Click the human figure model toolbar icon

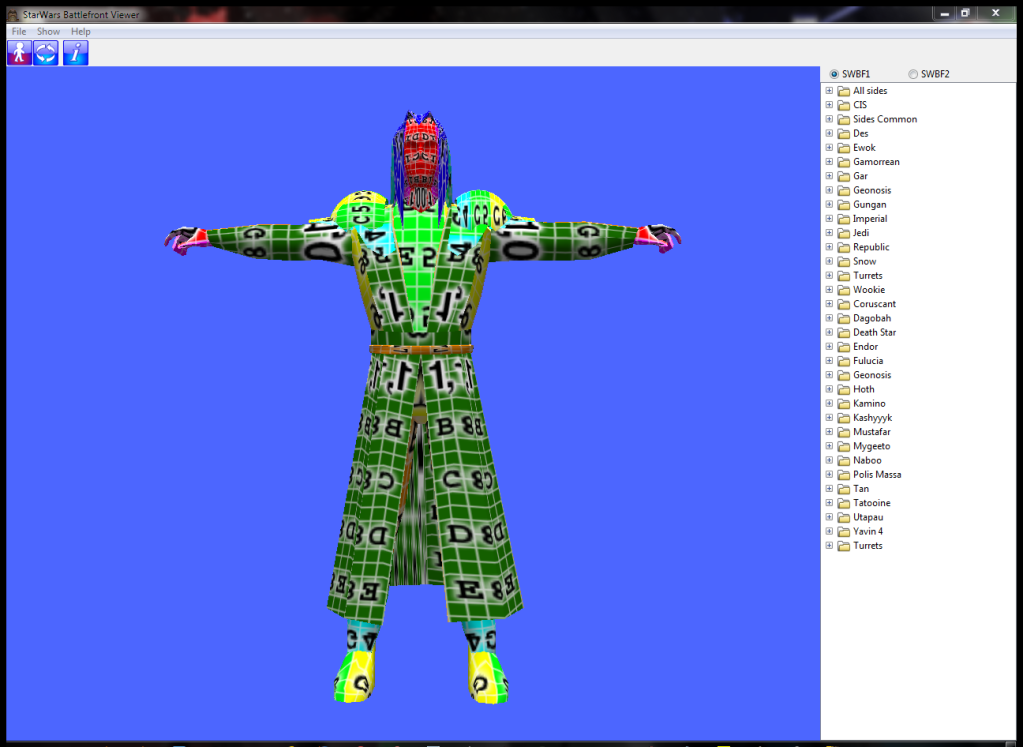pyautogui.click(x=19, y=53)
